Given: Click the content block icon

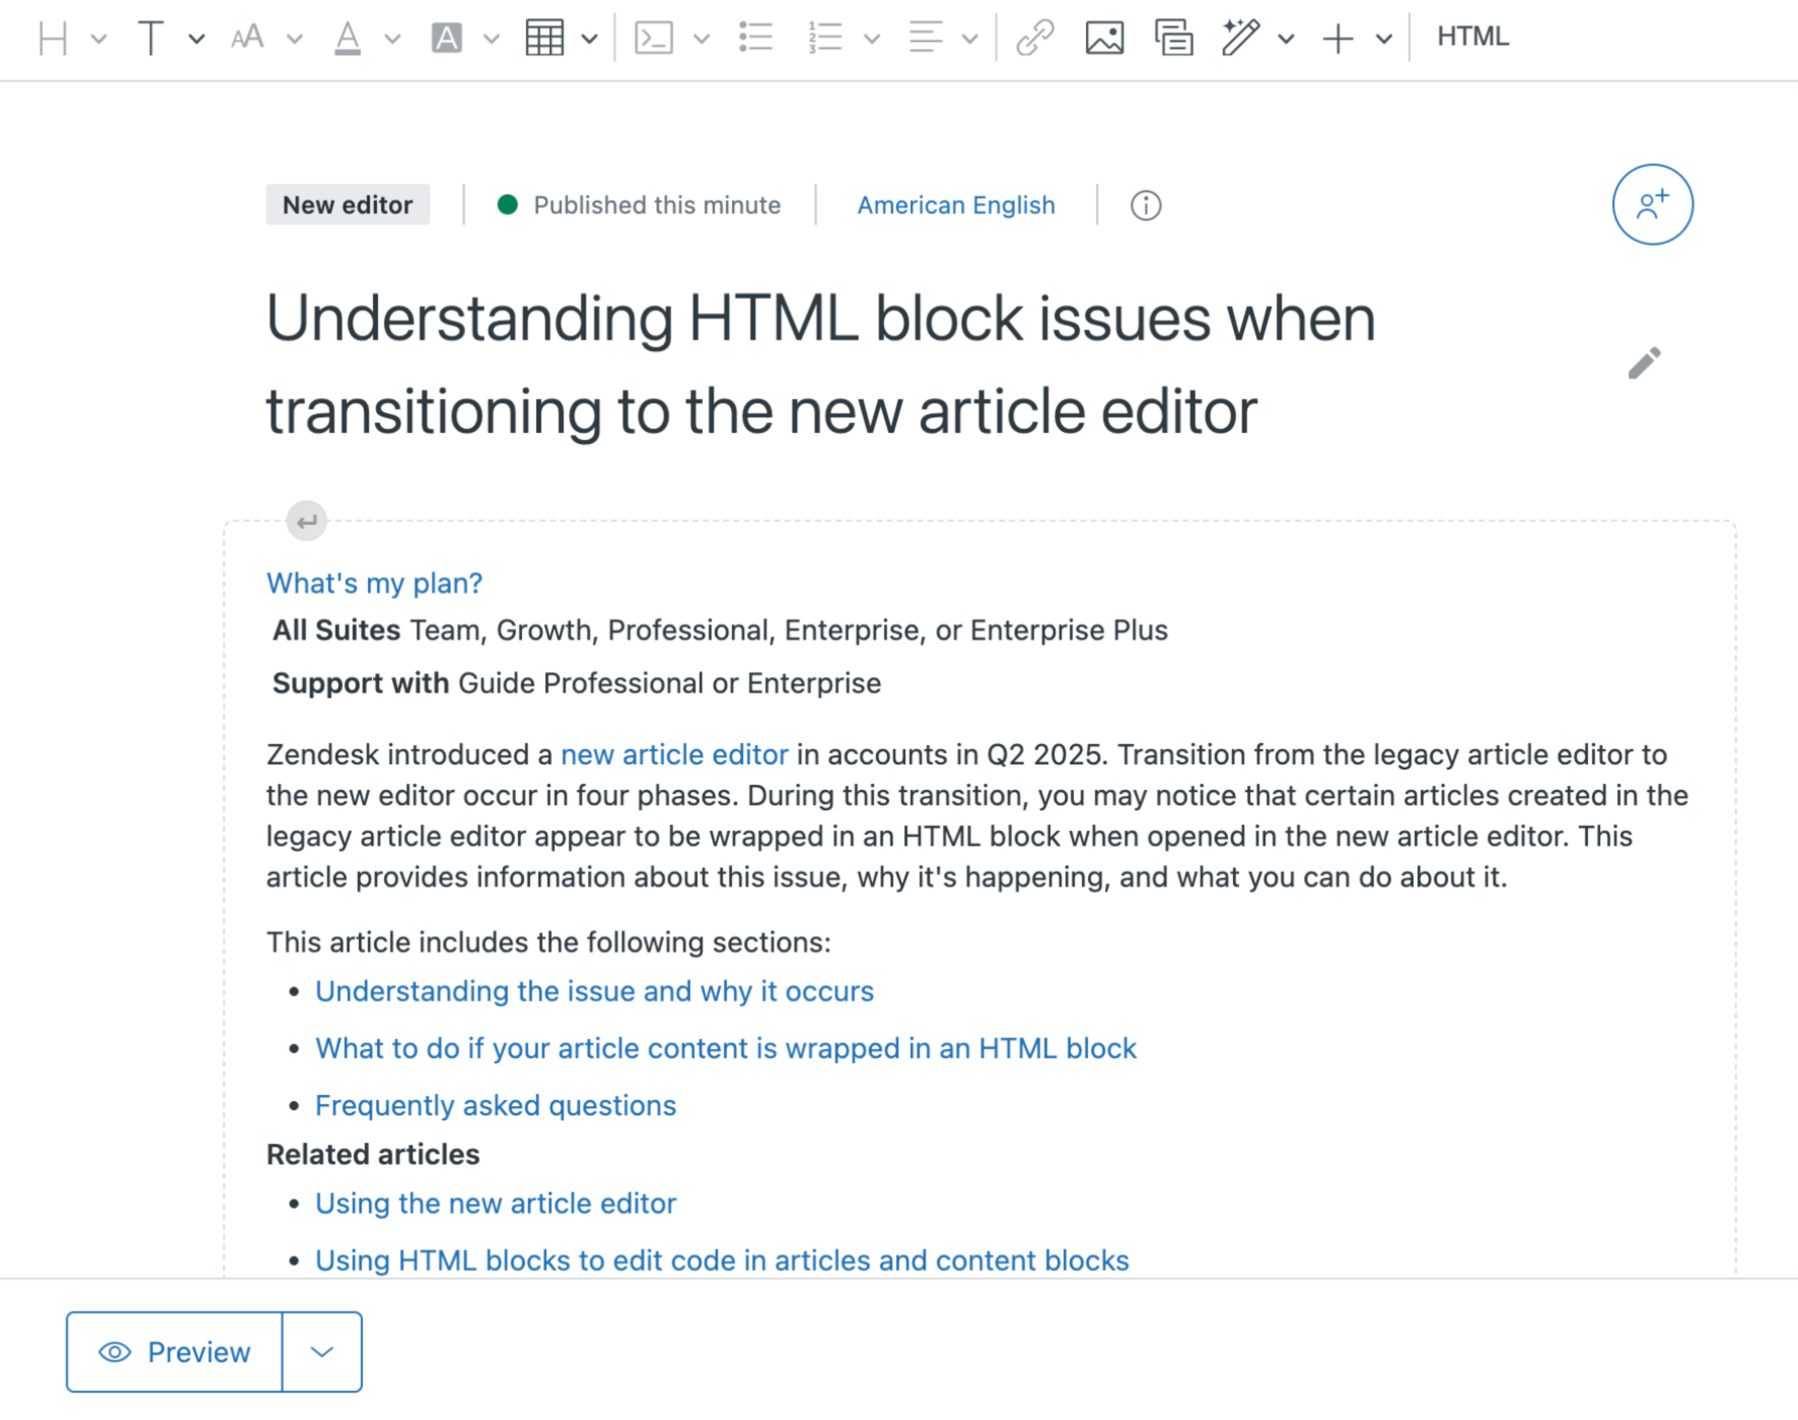Looking at the screenshot, I should [x=1173, y=38].
